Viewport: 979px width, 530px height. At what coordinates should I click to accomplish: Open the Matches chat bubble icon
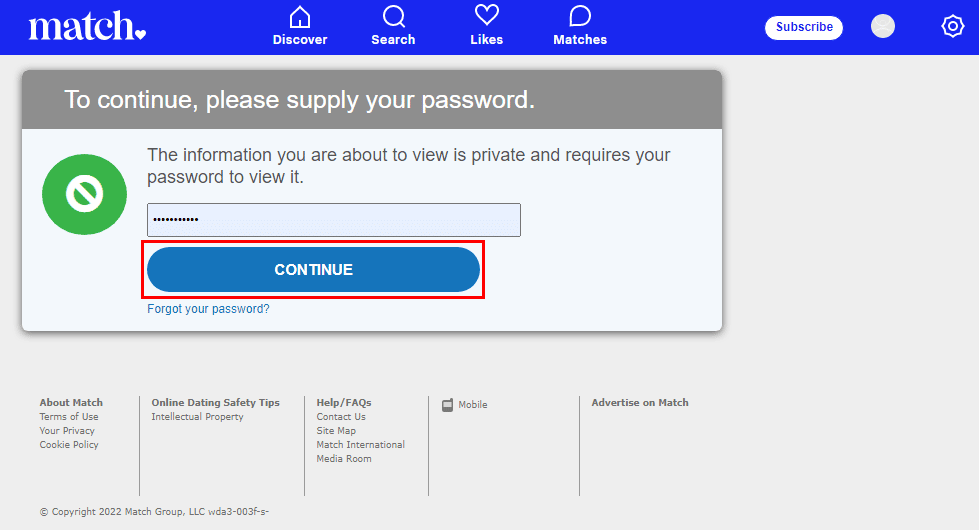point(580,17)
